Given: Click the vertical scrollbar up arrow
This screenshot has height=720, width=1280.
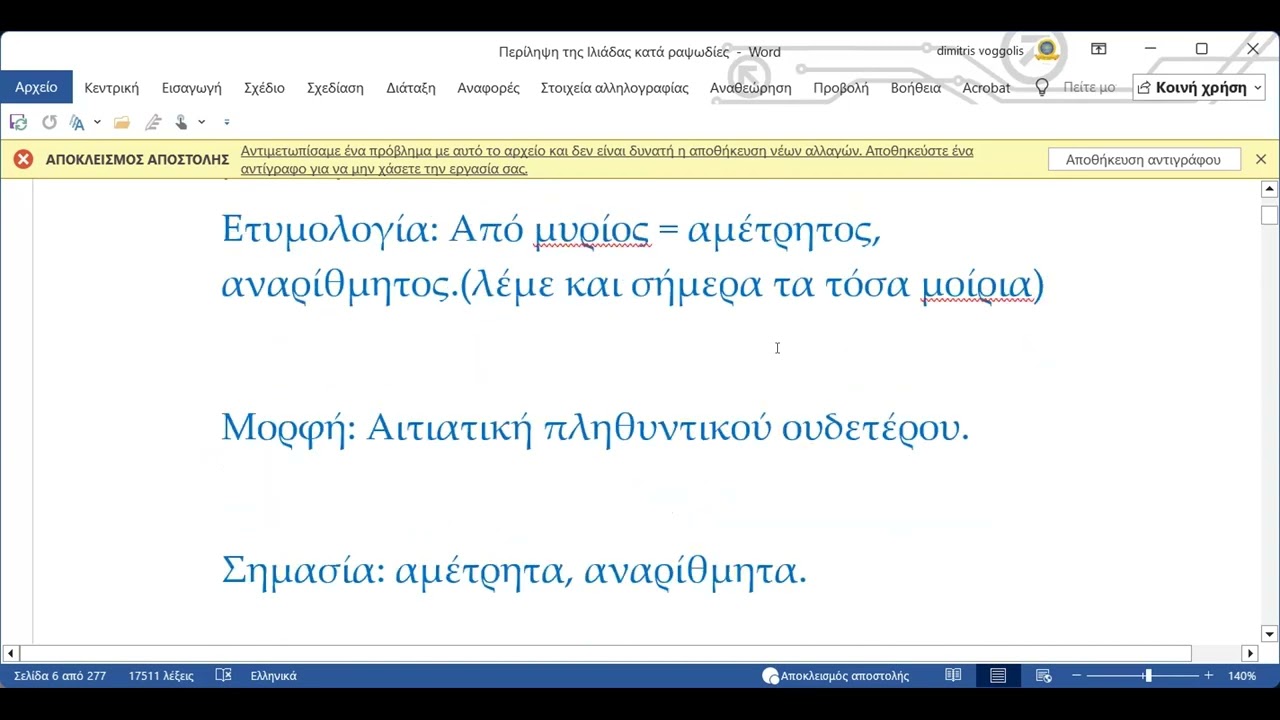Looking at the screenshot, I should tap(1270, 189).
